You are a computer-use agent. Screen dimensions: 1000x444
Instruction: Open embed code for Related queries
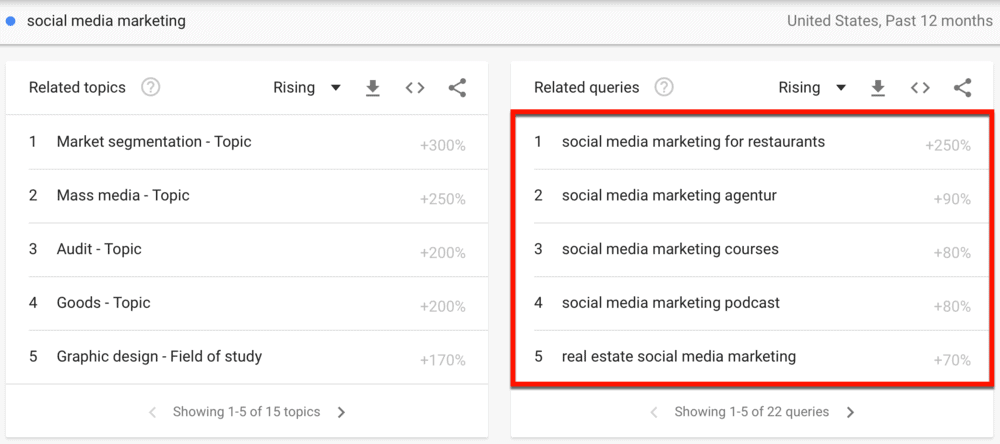tap(920, 88)
